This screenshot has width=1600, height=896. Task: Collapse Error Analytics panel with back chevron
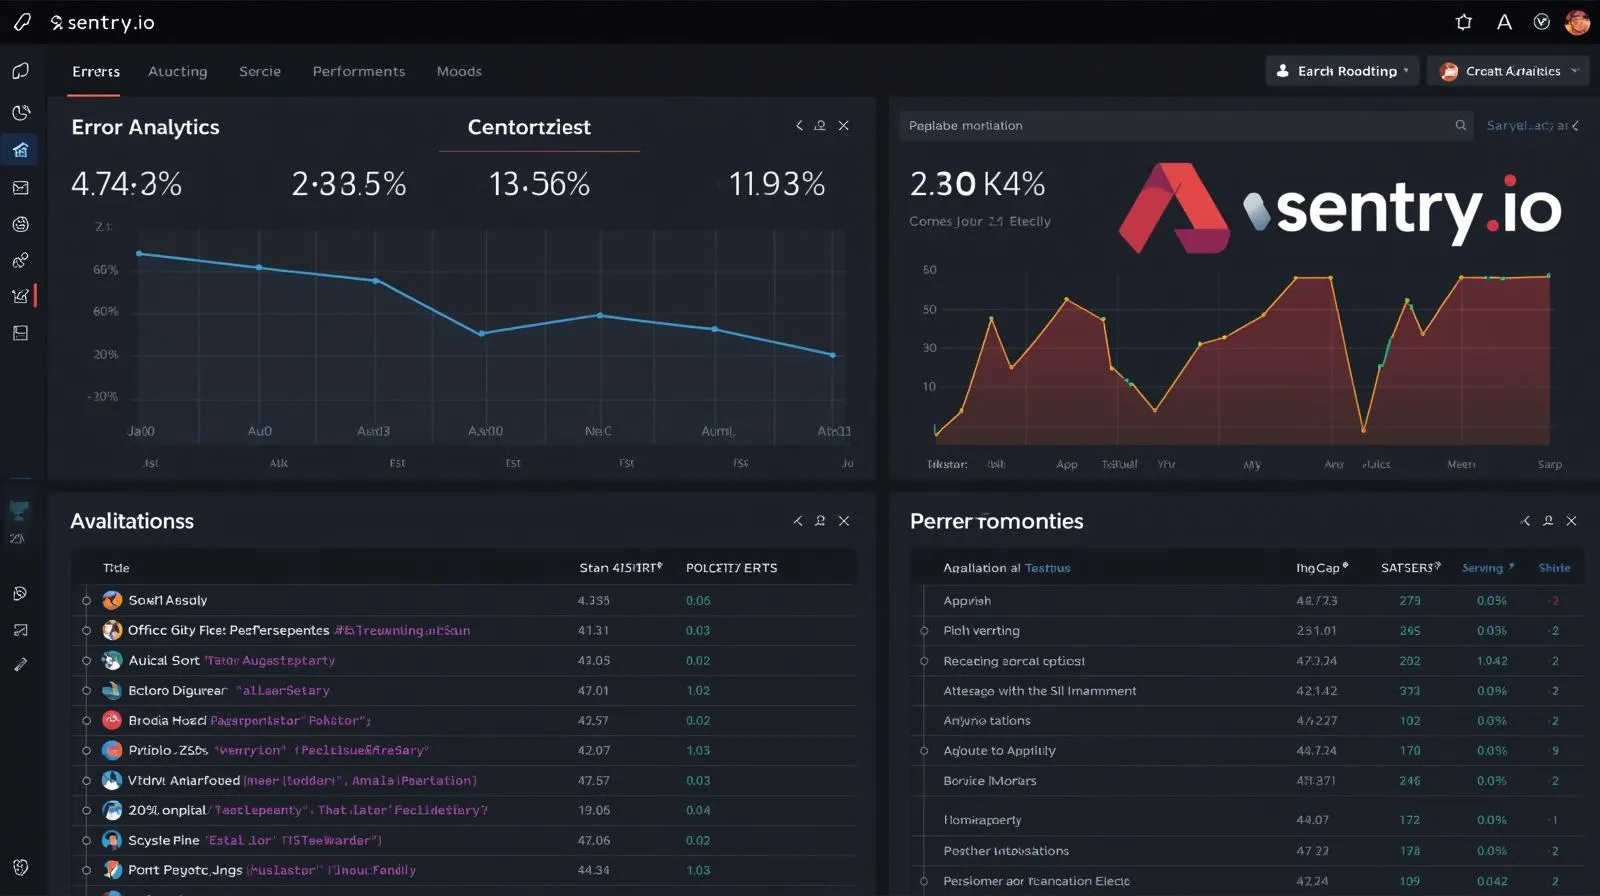(x=799, y=125)
